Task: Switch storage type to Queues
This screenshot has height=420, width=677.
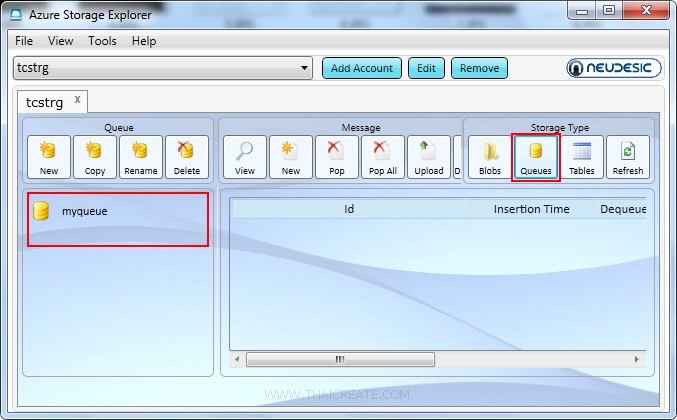Action: [536, 157]
